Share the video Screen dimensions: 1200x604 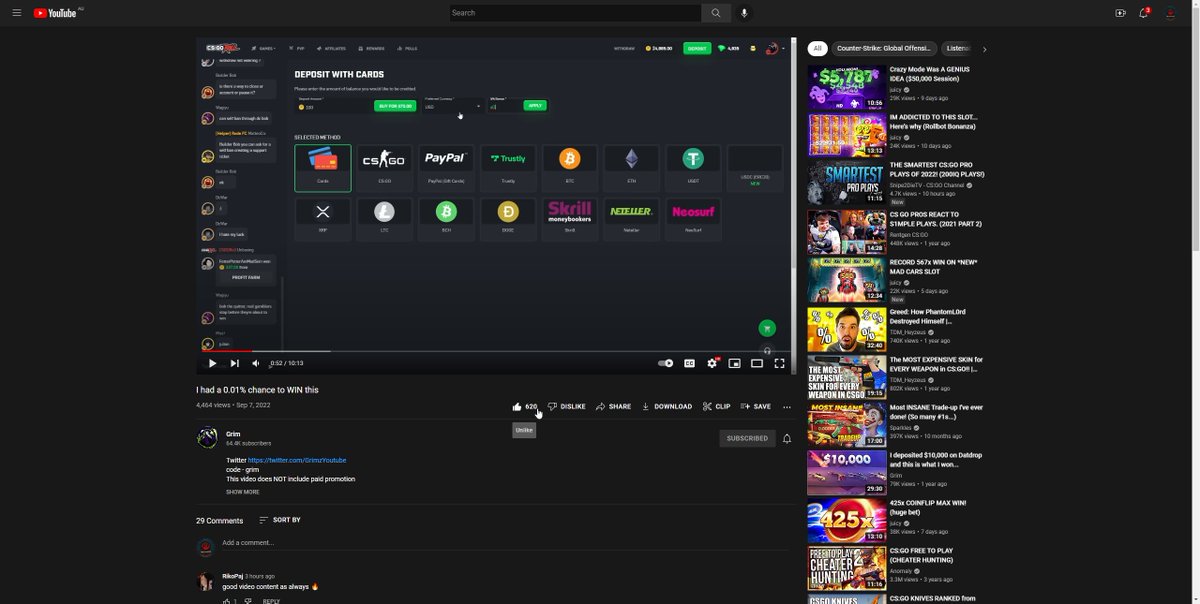(613, 407)
